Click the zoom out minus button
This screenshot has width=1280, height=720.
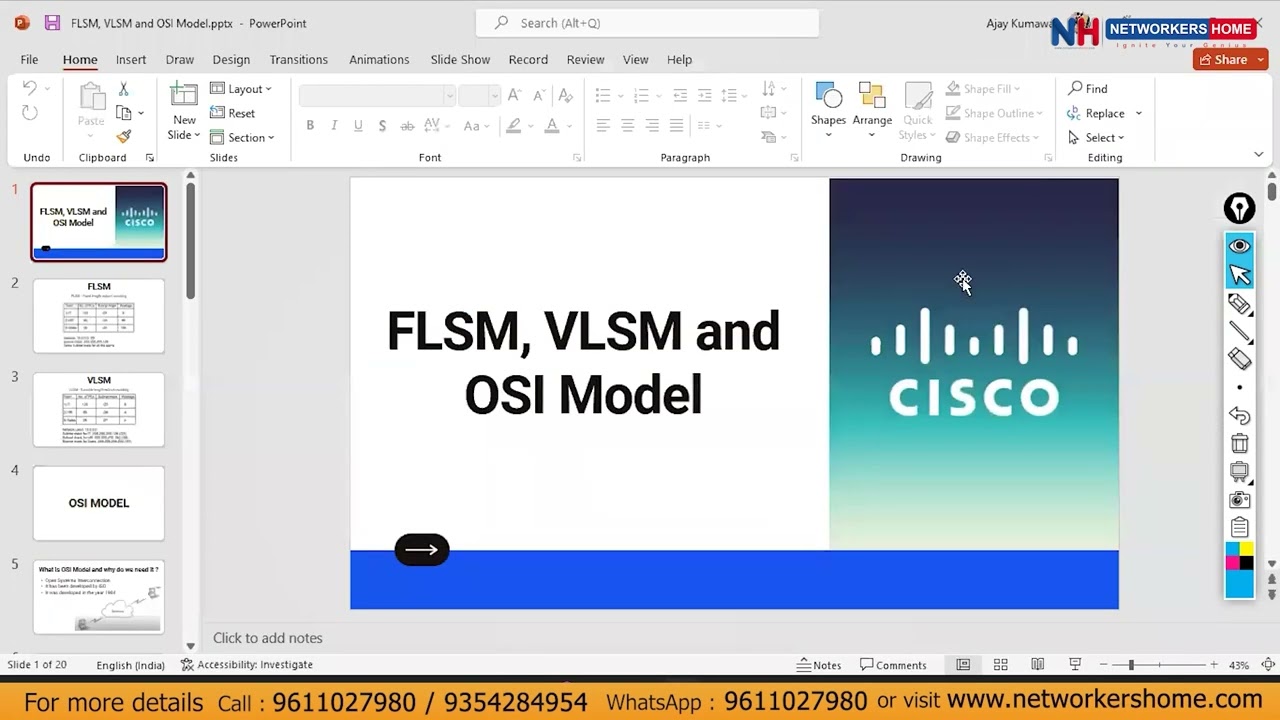pyautogui.click(x=1103, y=665)
